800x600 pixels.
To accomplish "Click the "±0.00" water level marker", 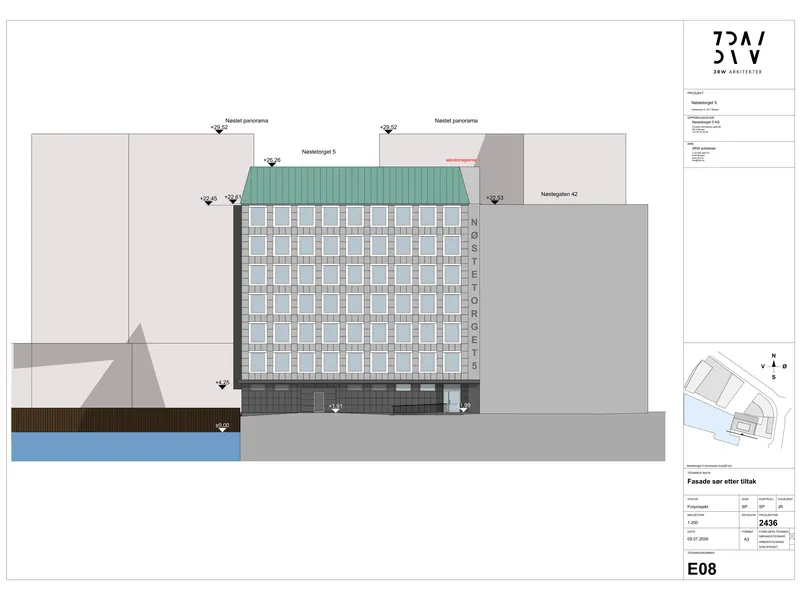I will [x=222, y=427].
